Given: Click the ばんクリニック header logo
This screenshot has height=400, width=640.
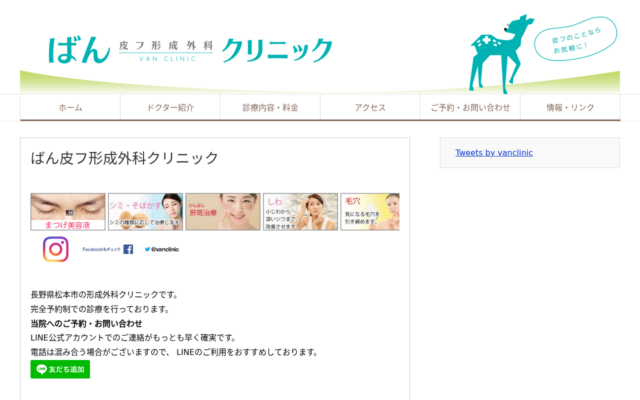Looking at the screenshot, I should [x=190, y=49].
